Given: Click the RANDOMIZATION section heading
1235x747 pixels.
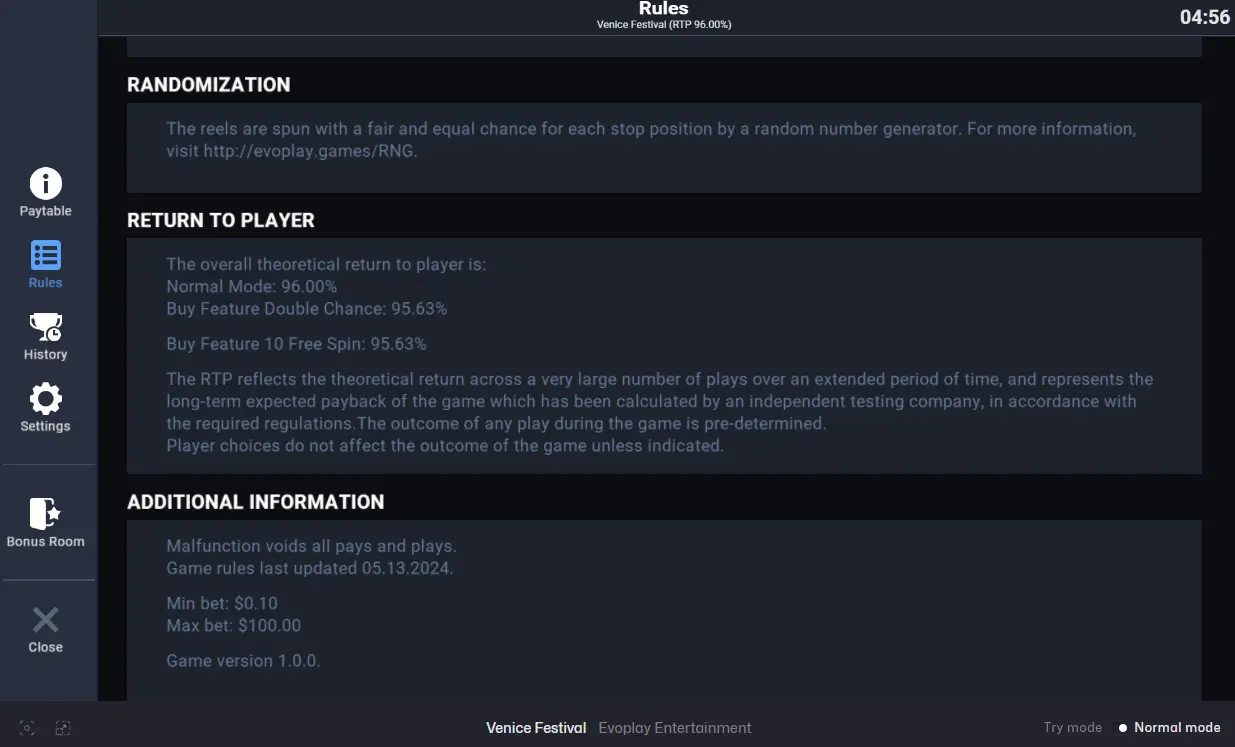Looking at the screenshot, I should coord(209,85).
